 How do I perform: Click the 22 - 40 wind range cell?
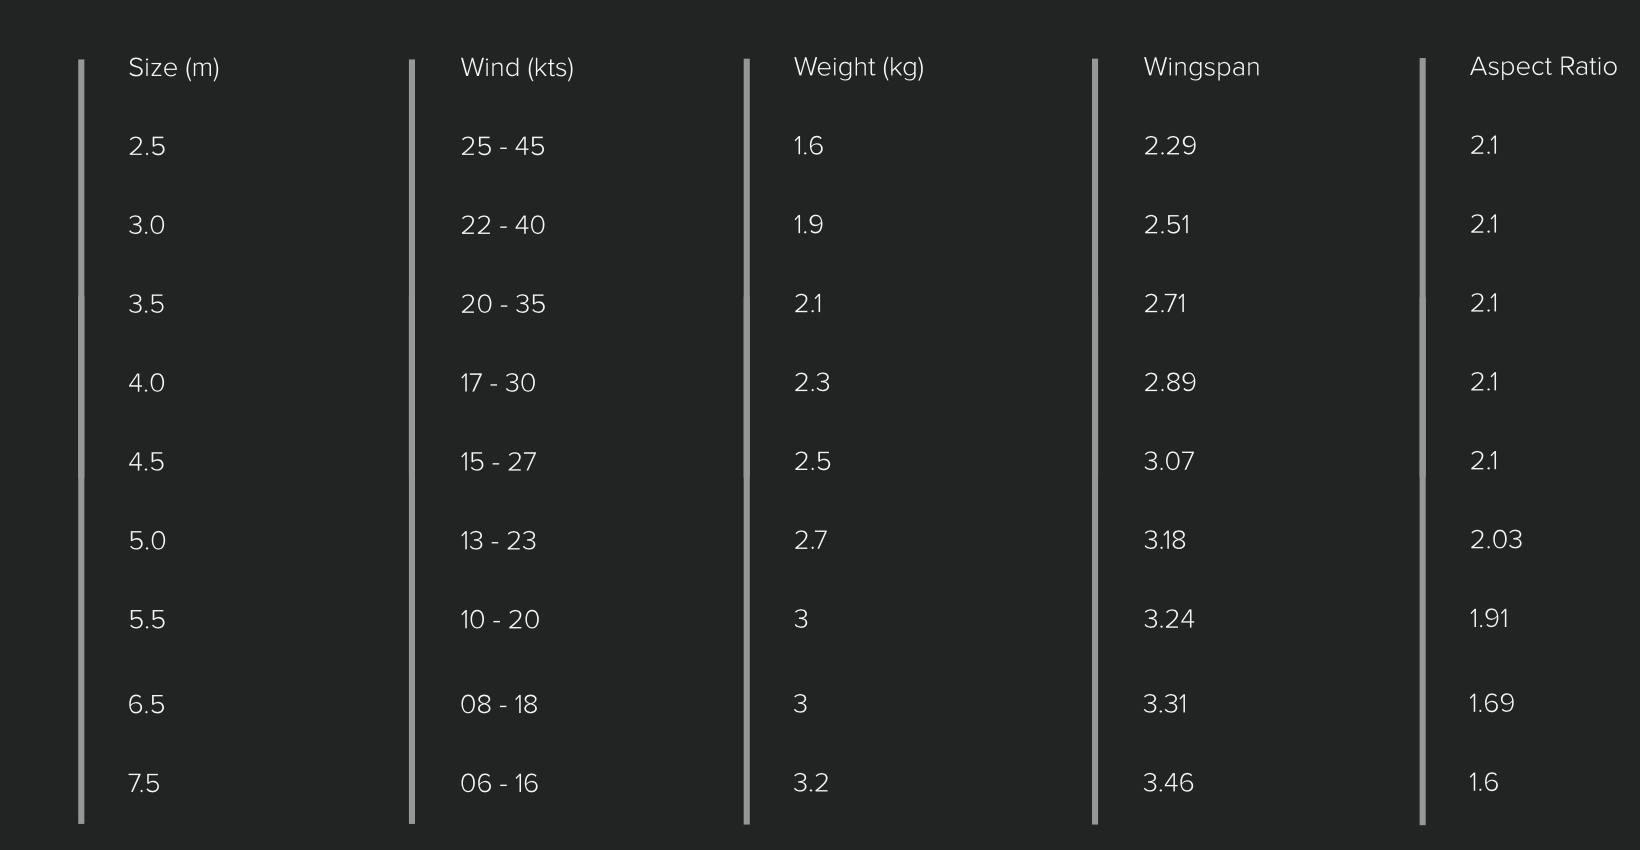[x=502, y=226]
